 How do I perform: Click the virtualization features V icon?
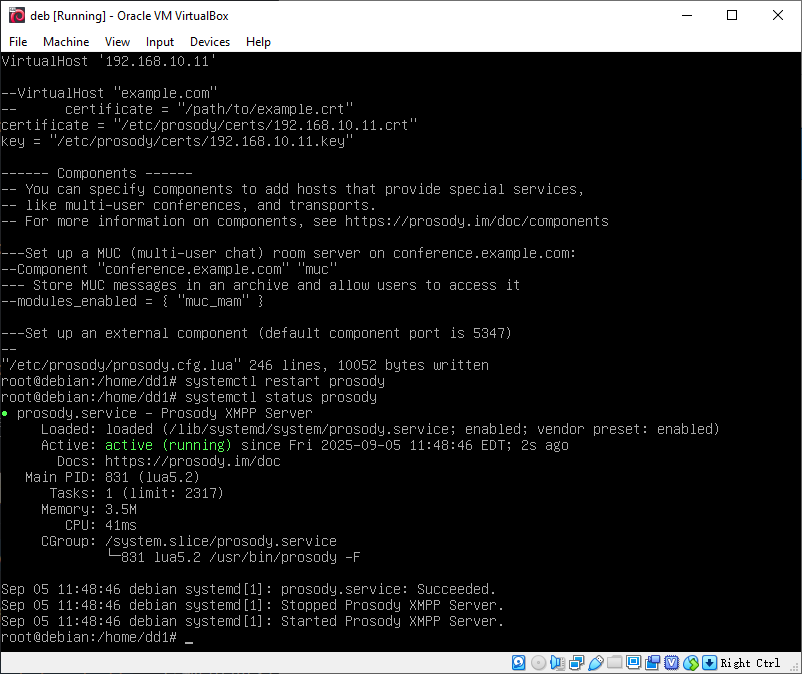pyautogui.click(x=672, y=663)
